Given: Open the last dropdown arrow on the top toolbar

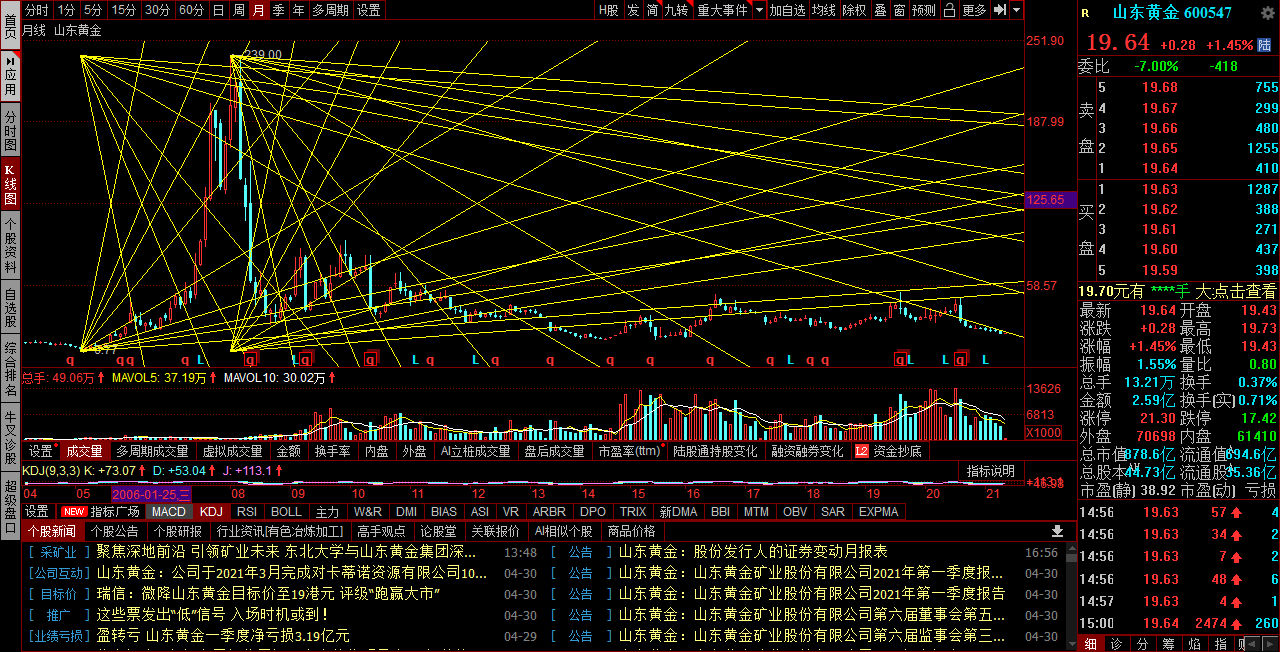Looking at the screenshot, I should coord(1017,10).
